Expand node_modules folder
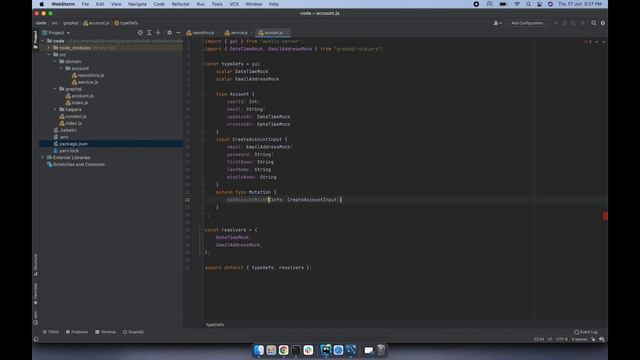 pos(49,48)
